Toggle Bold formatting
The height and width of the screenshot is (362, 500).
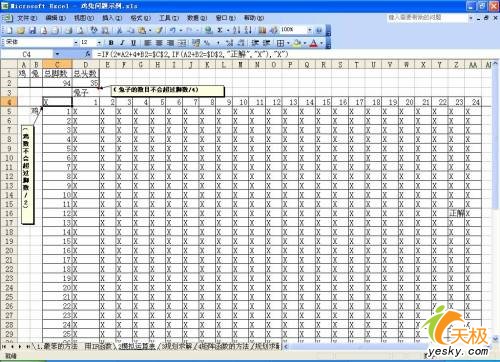pyautogui.click(x=111, y=43)
